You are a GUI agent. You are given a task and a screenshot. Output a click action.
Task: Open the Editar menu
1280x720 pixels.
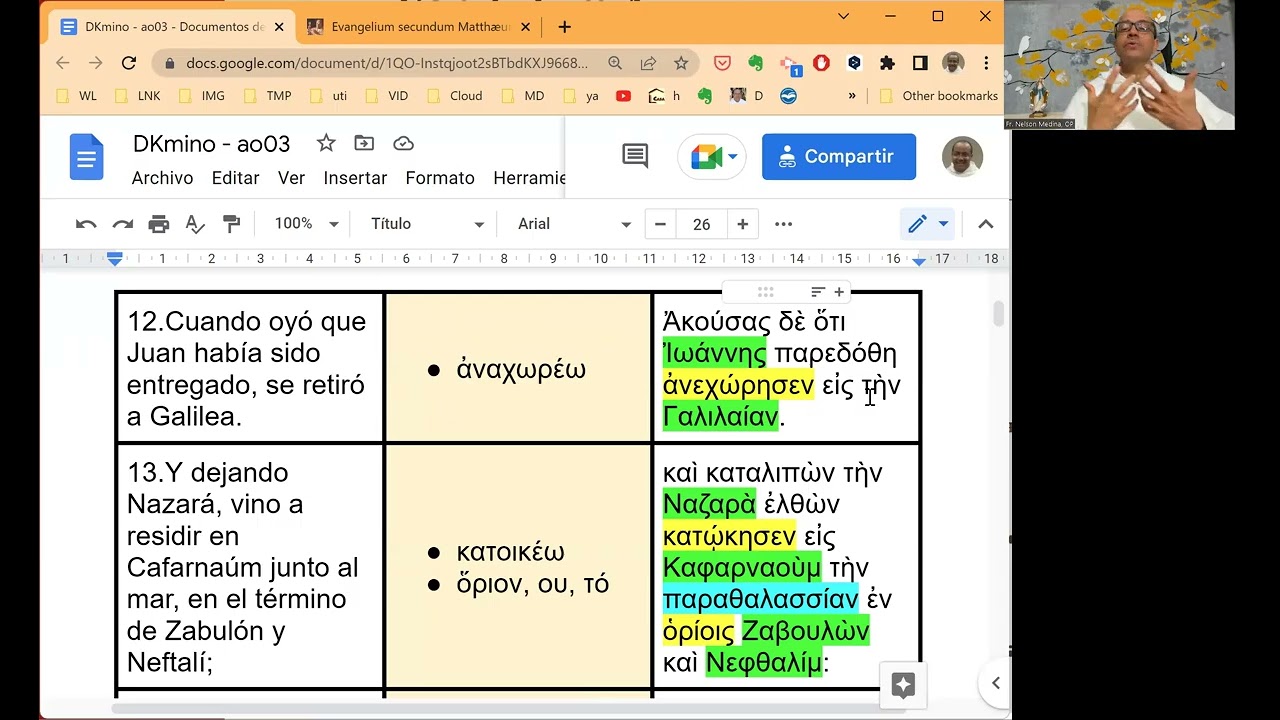click(235, 178)
